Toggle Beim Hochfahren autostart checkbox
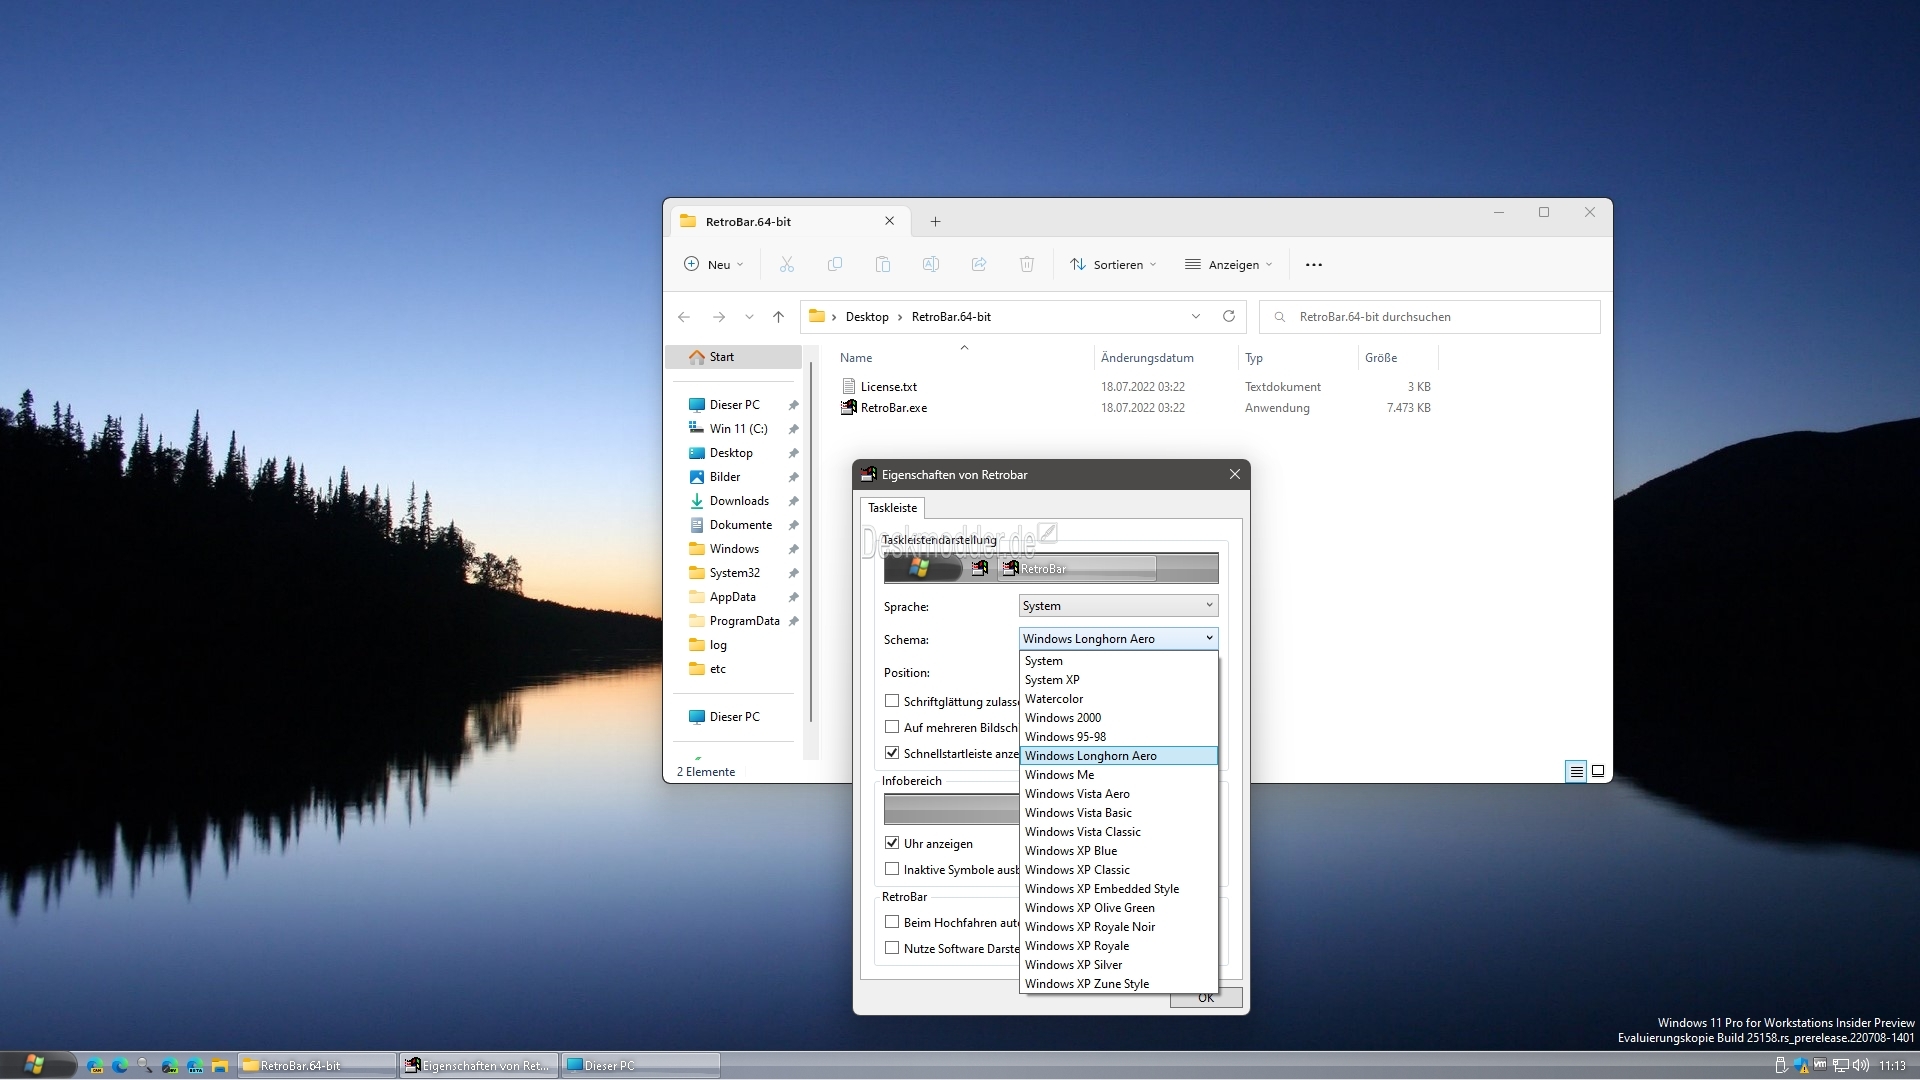Viewport: 1920px width, 1080px height. [892, 922]
